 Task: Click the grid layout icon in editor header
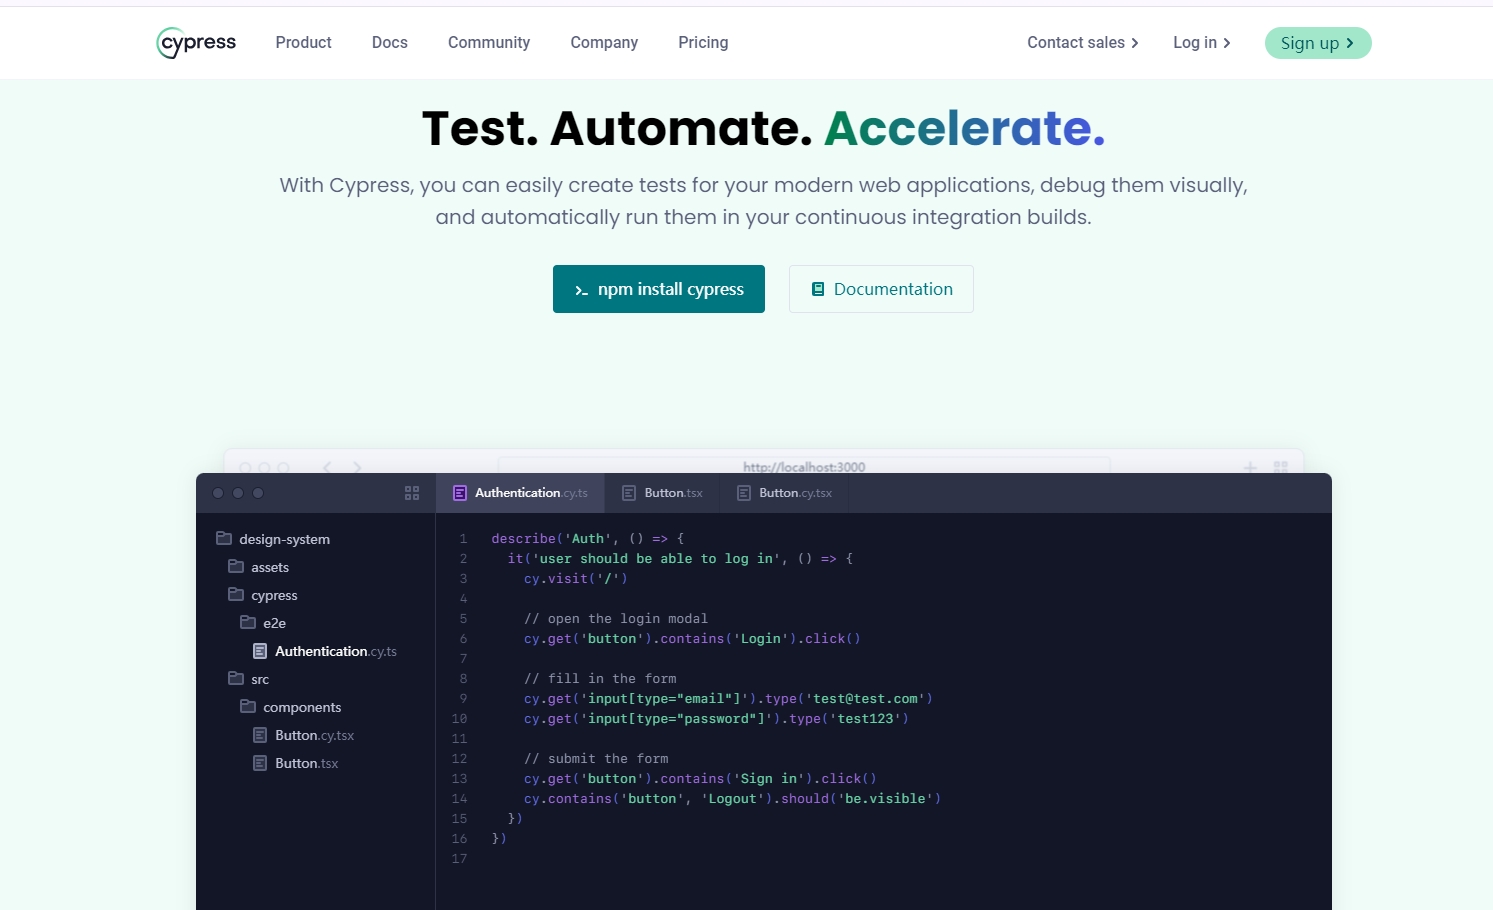tap(412, 493)
